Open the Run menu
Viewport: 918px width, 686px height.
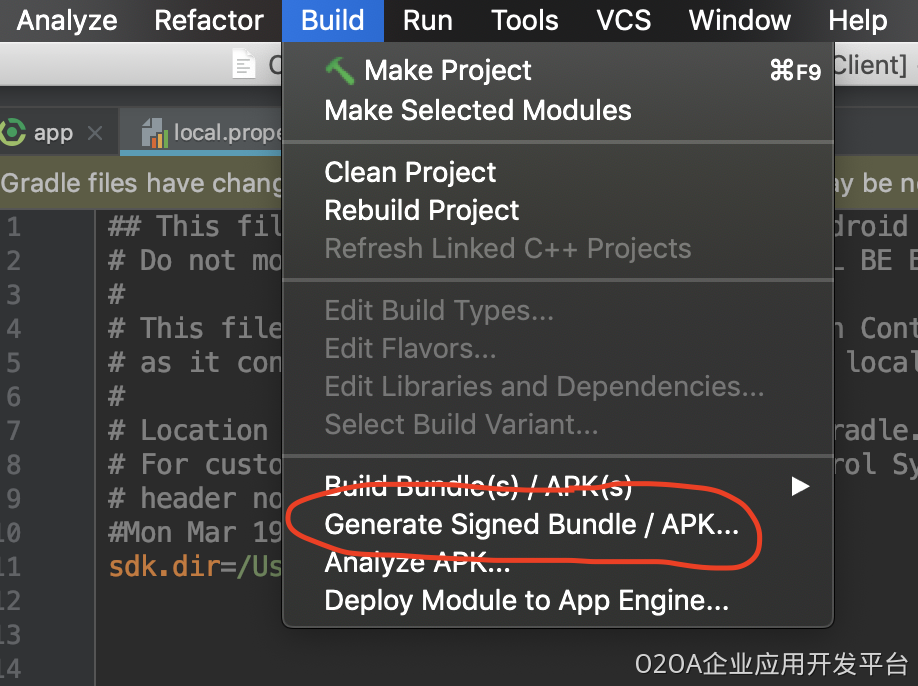[x=427, y=20]
